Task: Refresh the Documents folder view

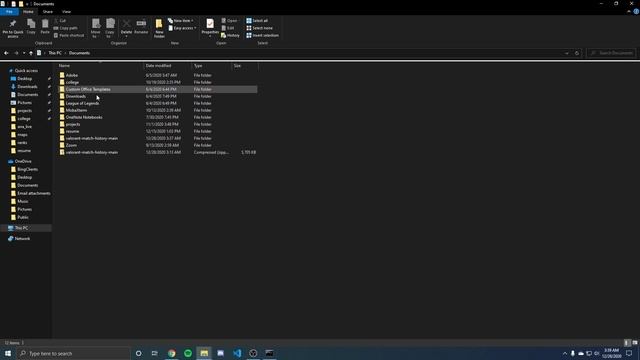Action: tap(577, 53)
